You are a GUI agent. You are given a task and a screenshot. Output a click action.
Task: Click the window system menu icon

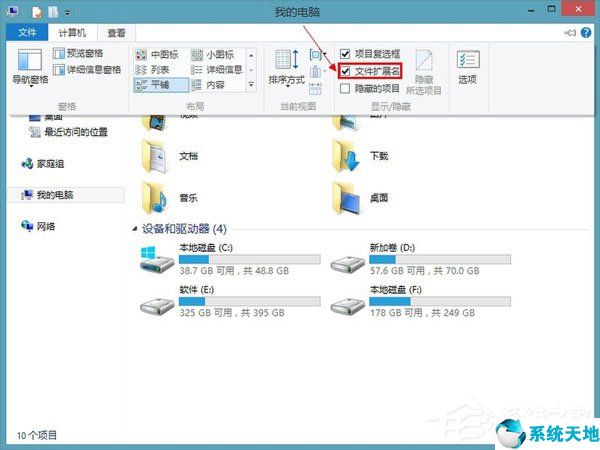point(13,11)
